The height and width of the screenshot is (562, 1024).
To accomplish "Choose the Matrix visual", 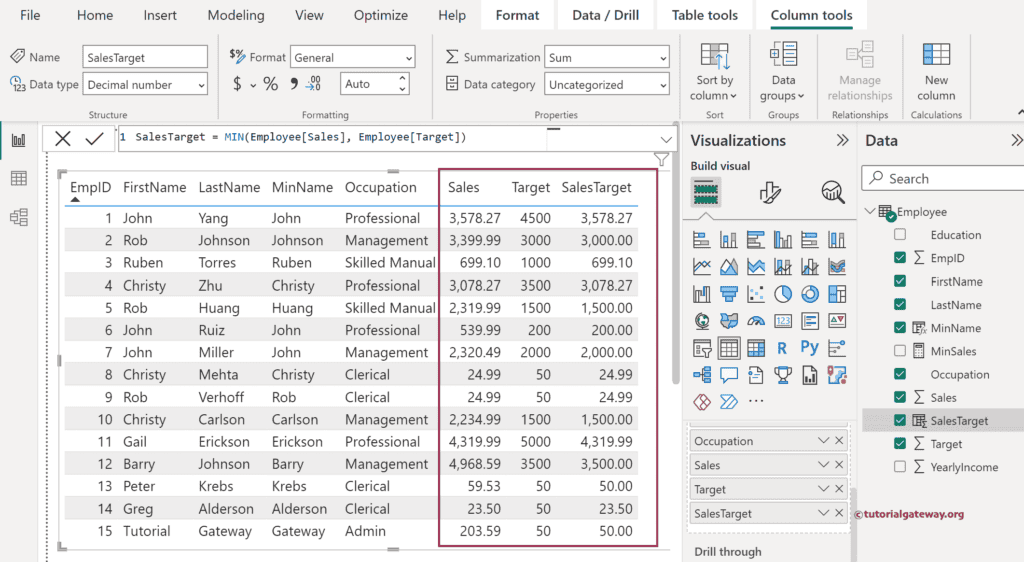I will pos(756,349).
